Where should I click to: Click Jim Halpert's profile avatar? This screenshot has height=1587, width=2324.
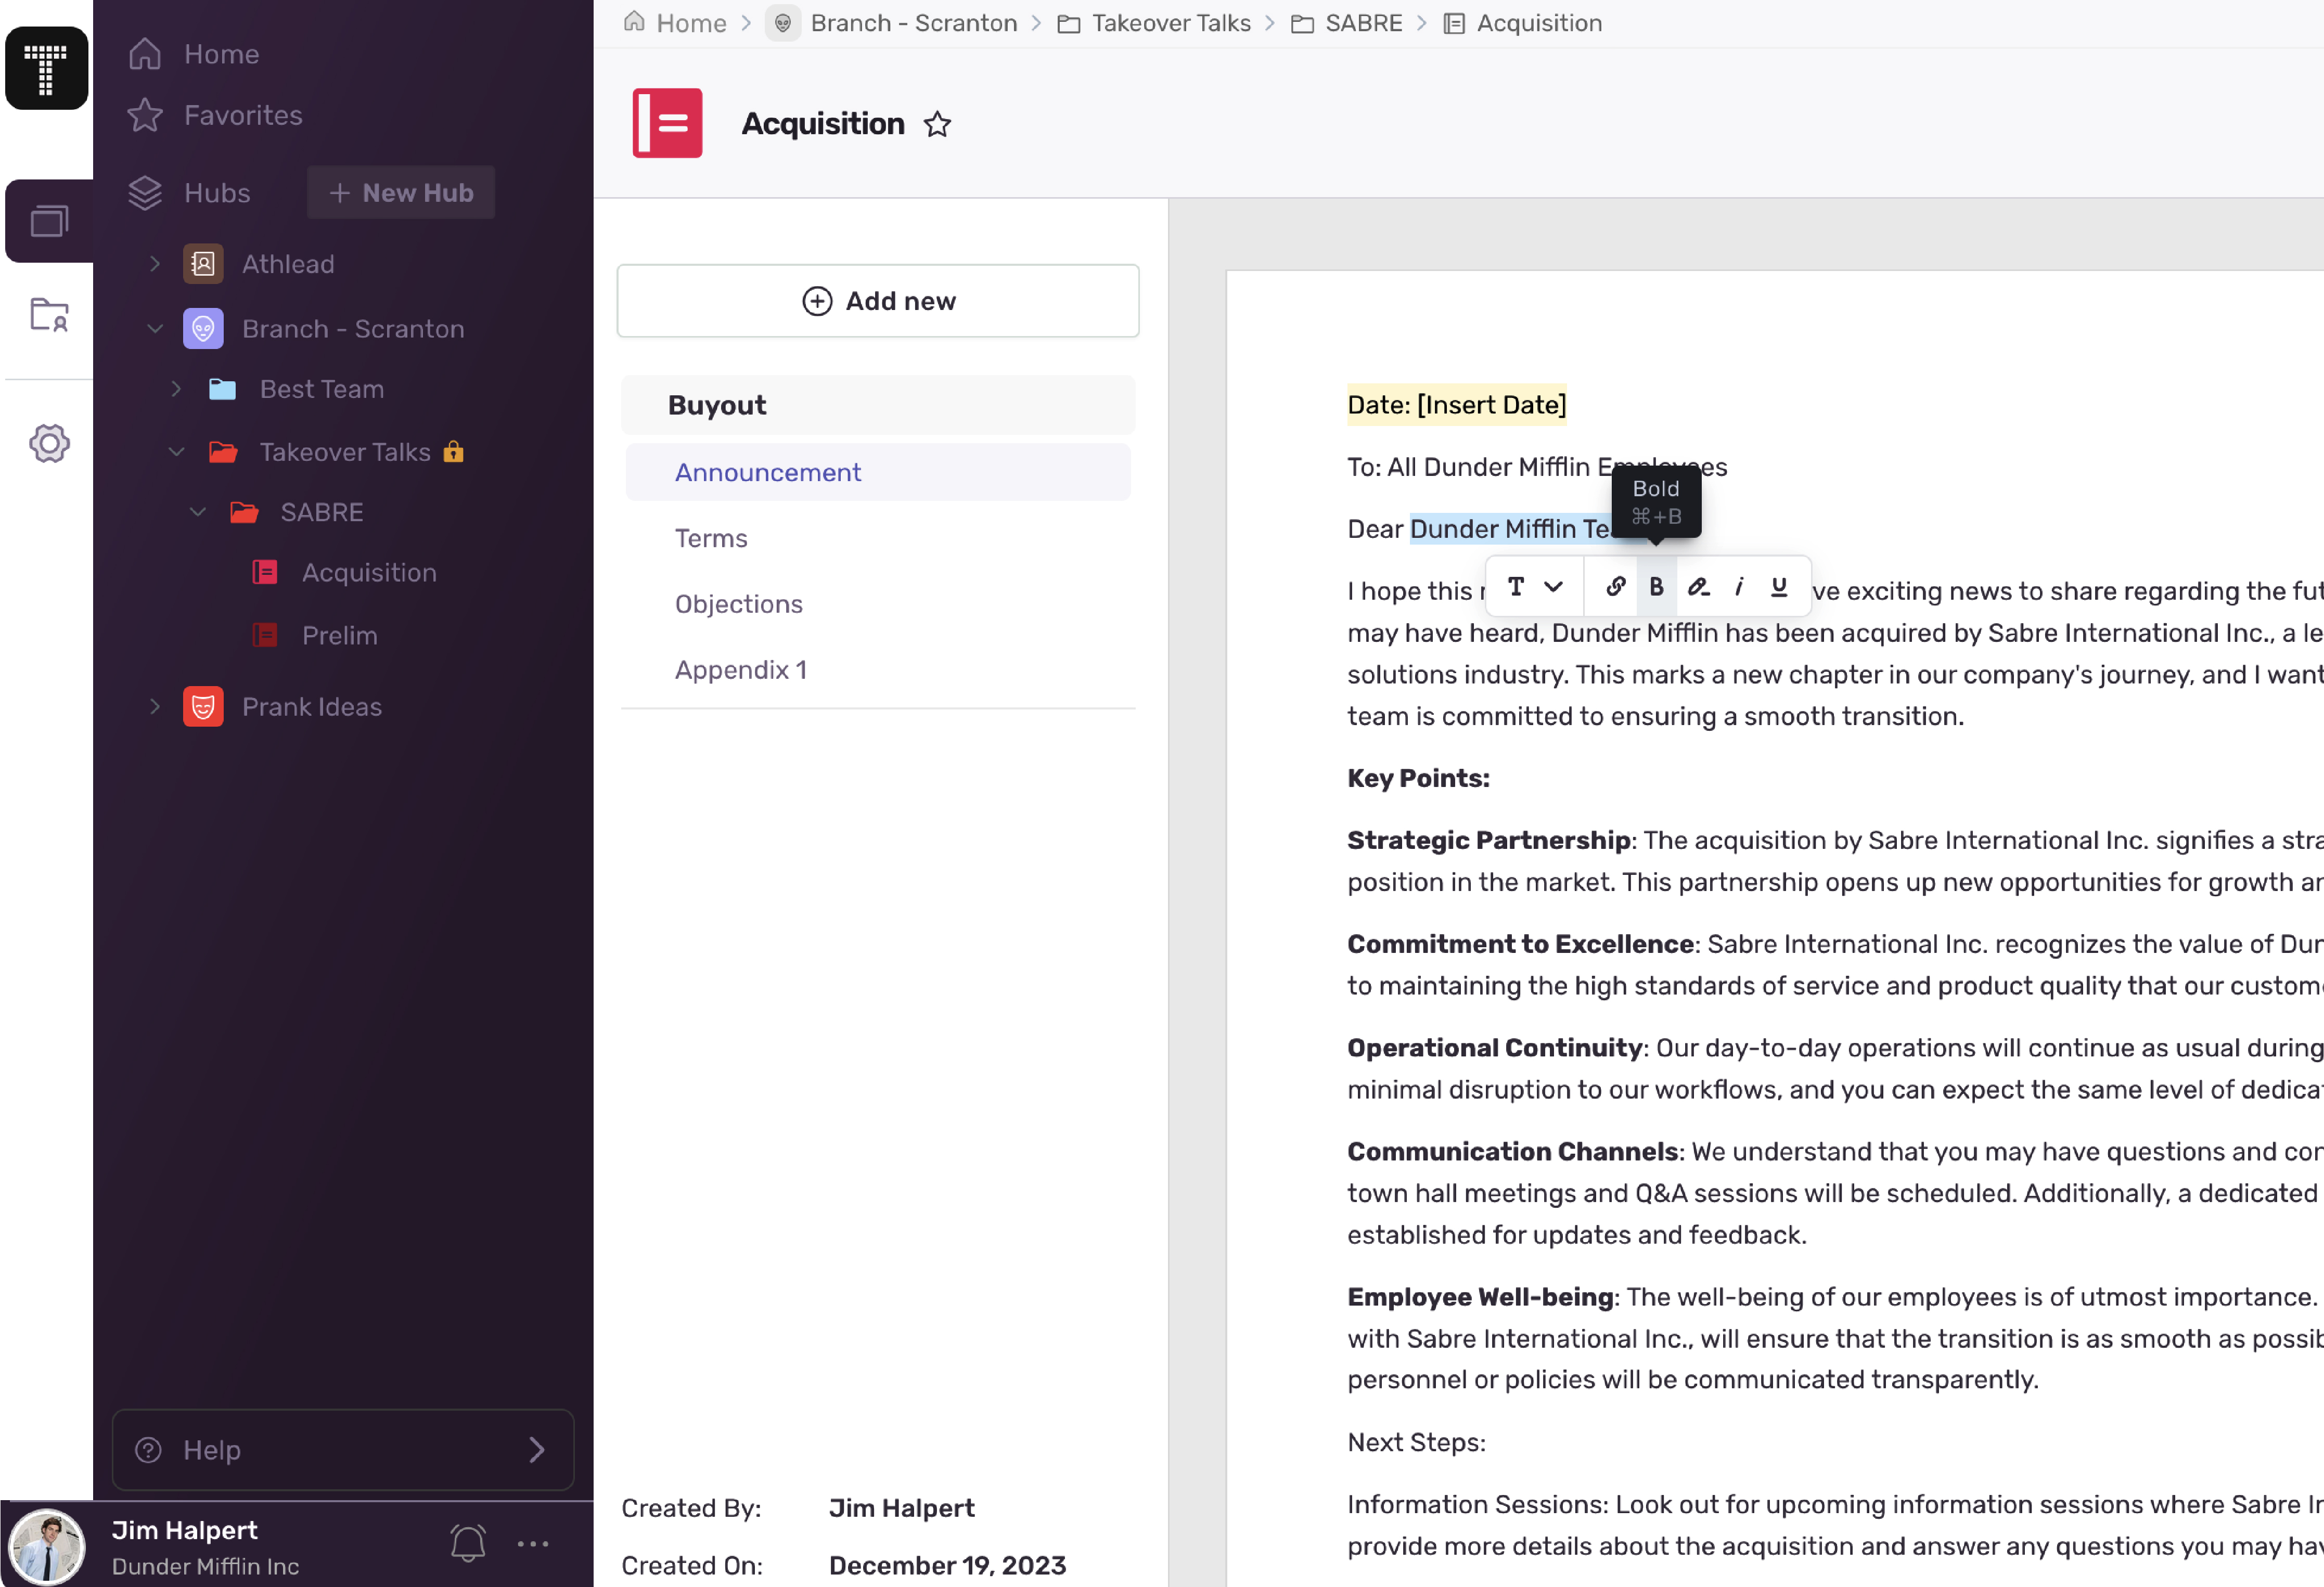click(x=48, y=1545)
